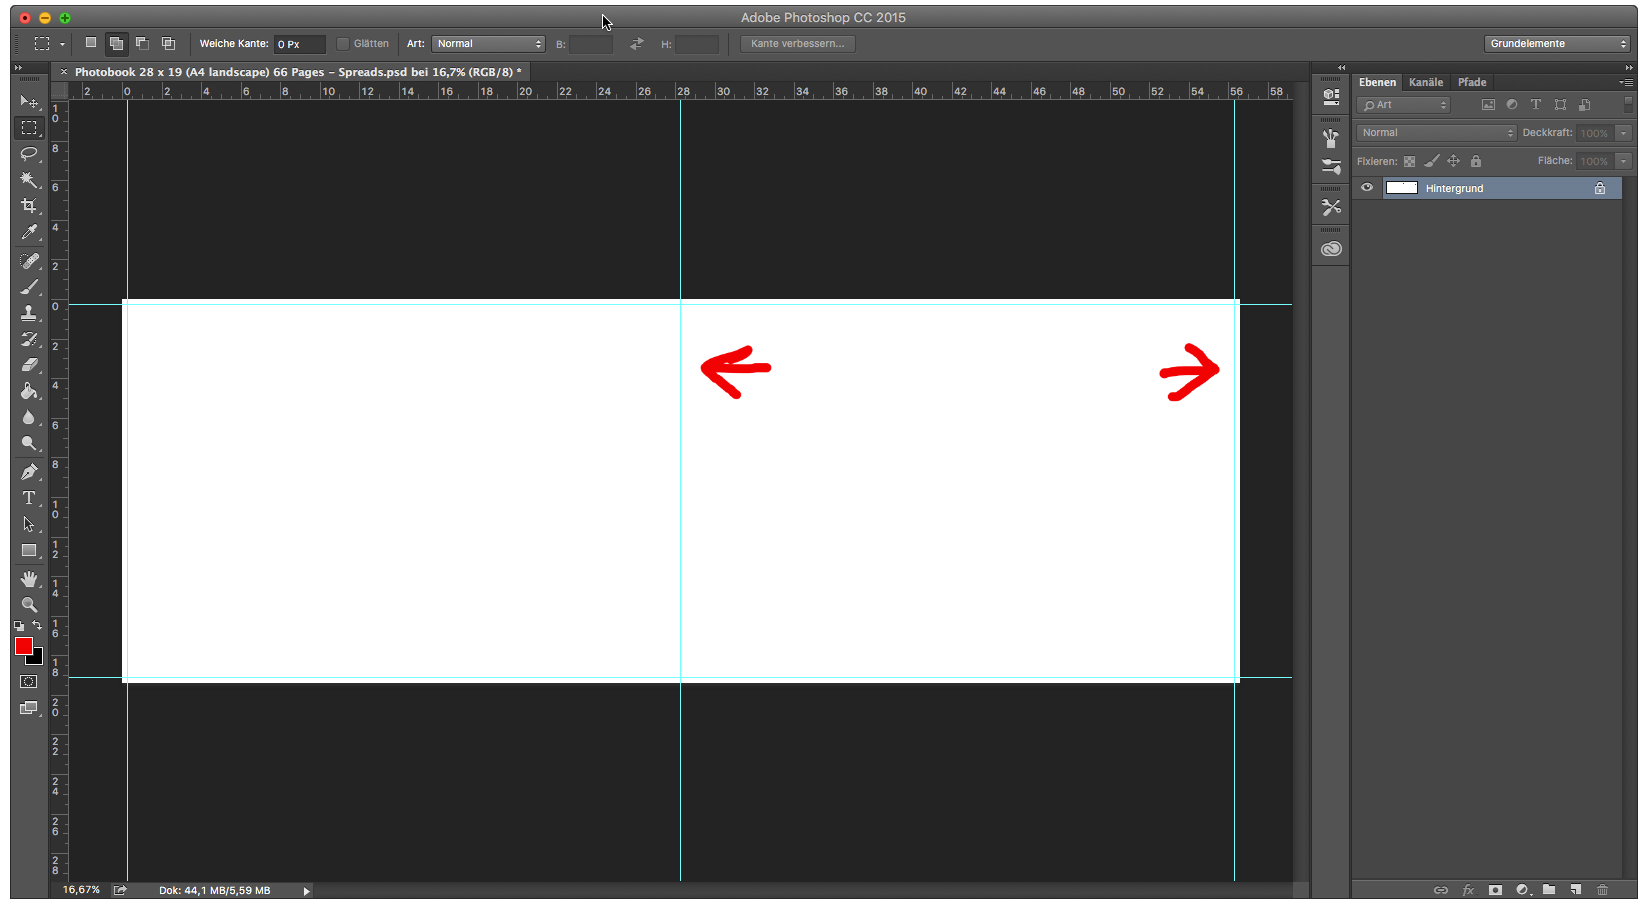This screenshot has width=1648, height=909.
Task: Activate the Magic Wand tool
Action: tap(29, 180)
